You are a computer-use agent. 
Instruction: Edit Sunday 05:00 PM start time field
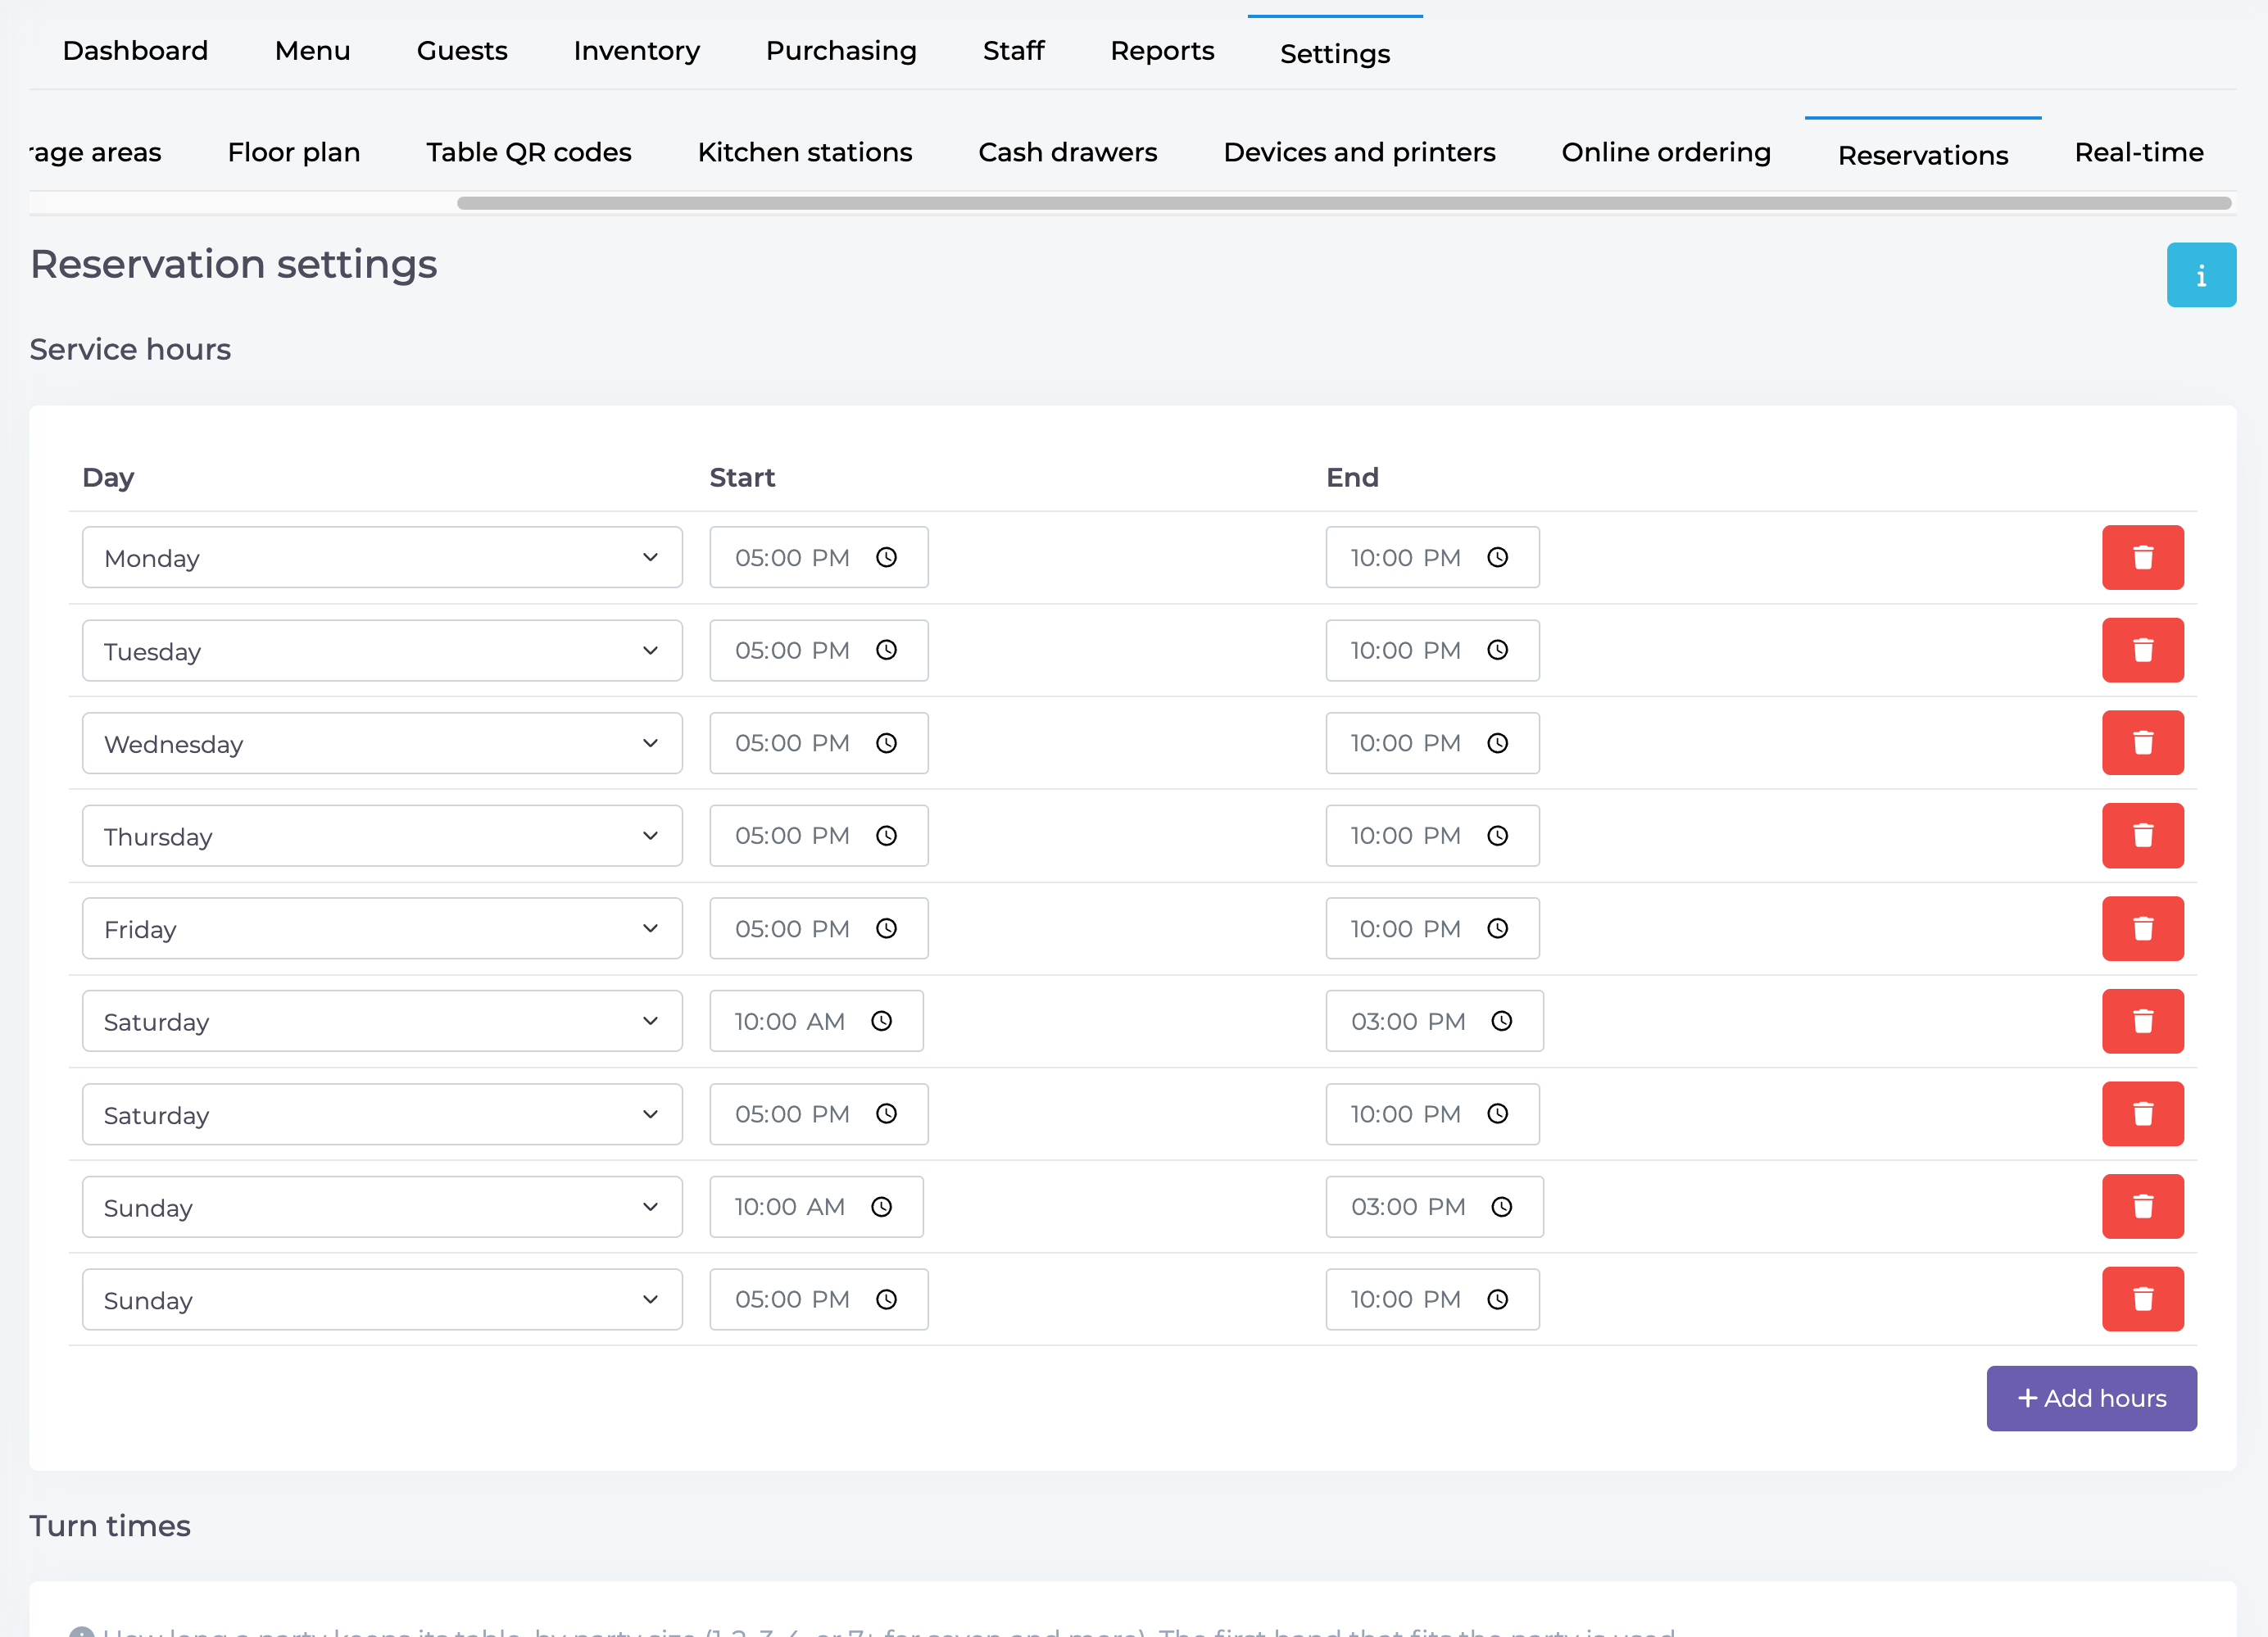click(819, 1299)
